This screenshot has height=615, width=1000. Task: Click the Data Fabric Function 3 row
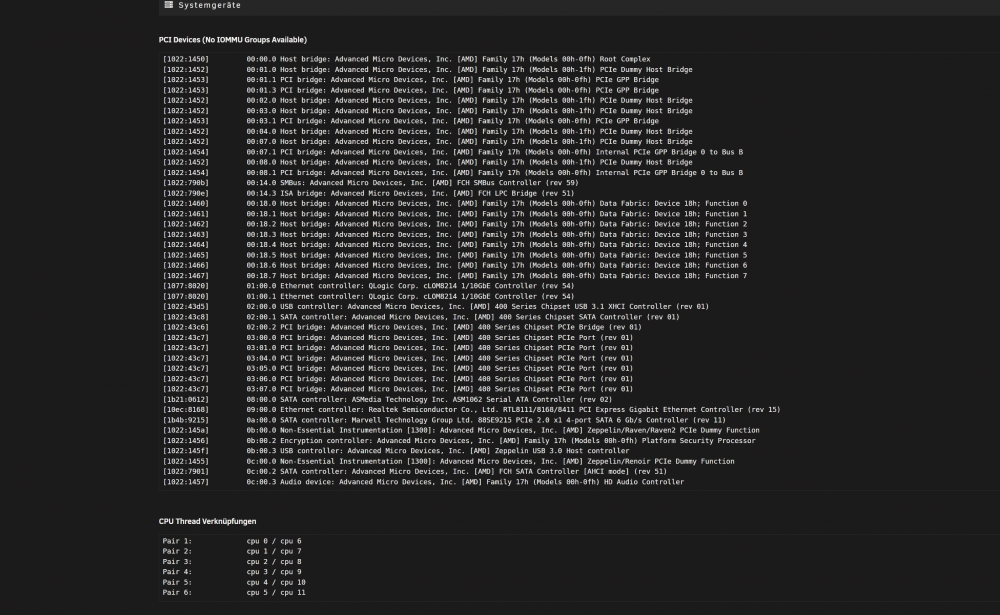(455, 234)
